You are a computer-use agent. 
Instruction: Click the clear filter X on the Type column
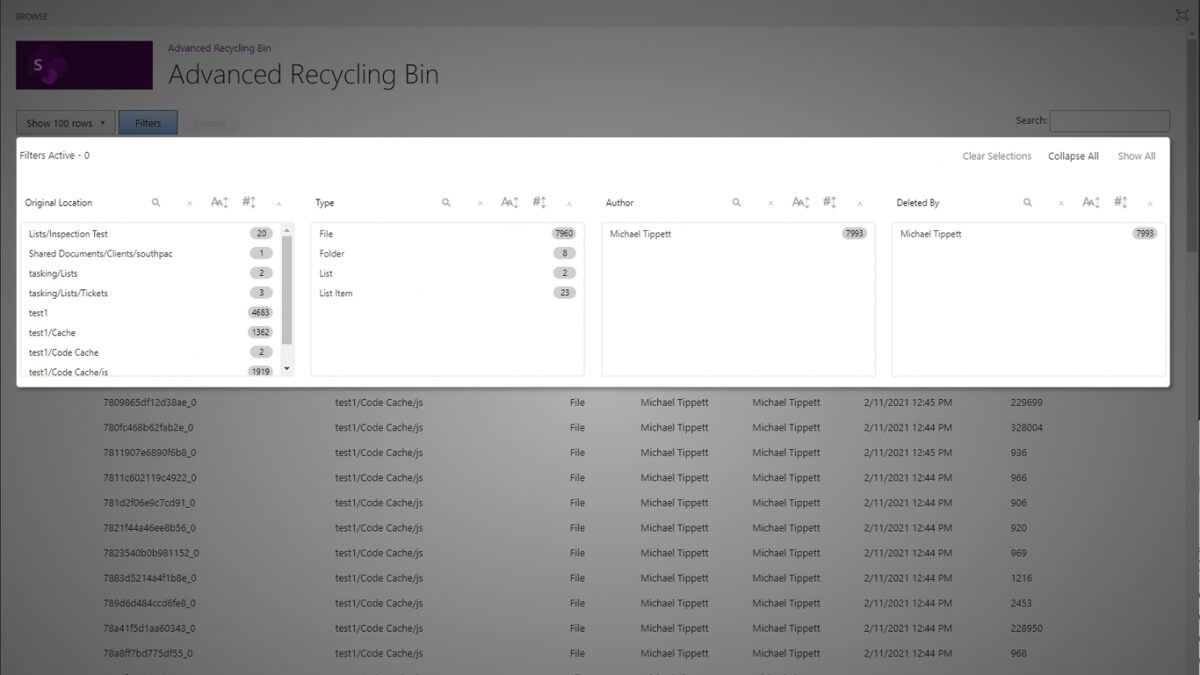click(x=478, y=202)
